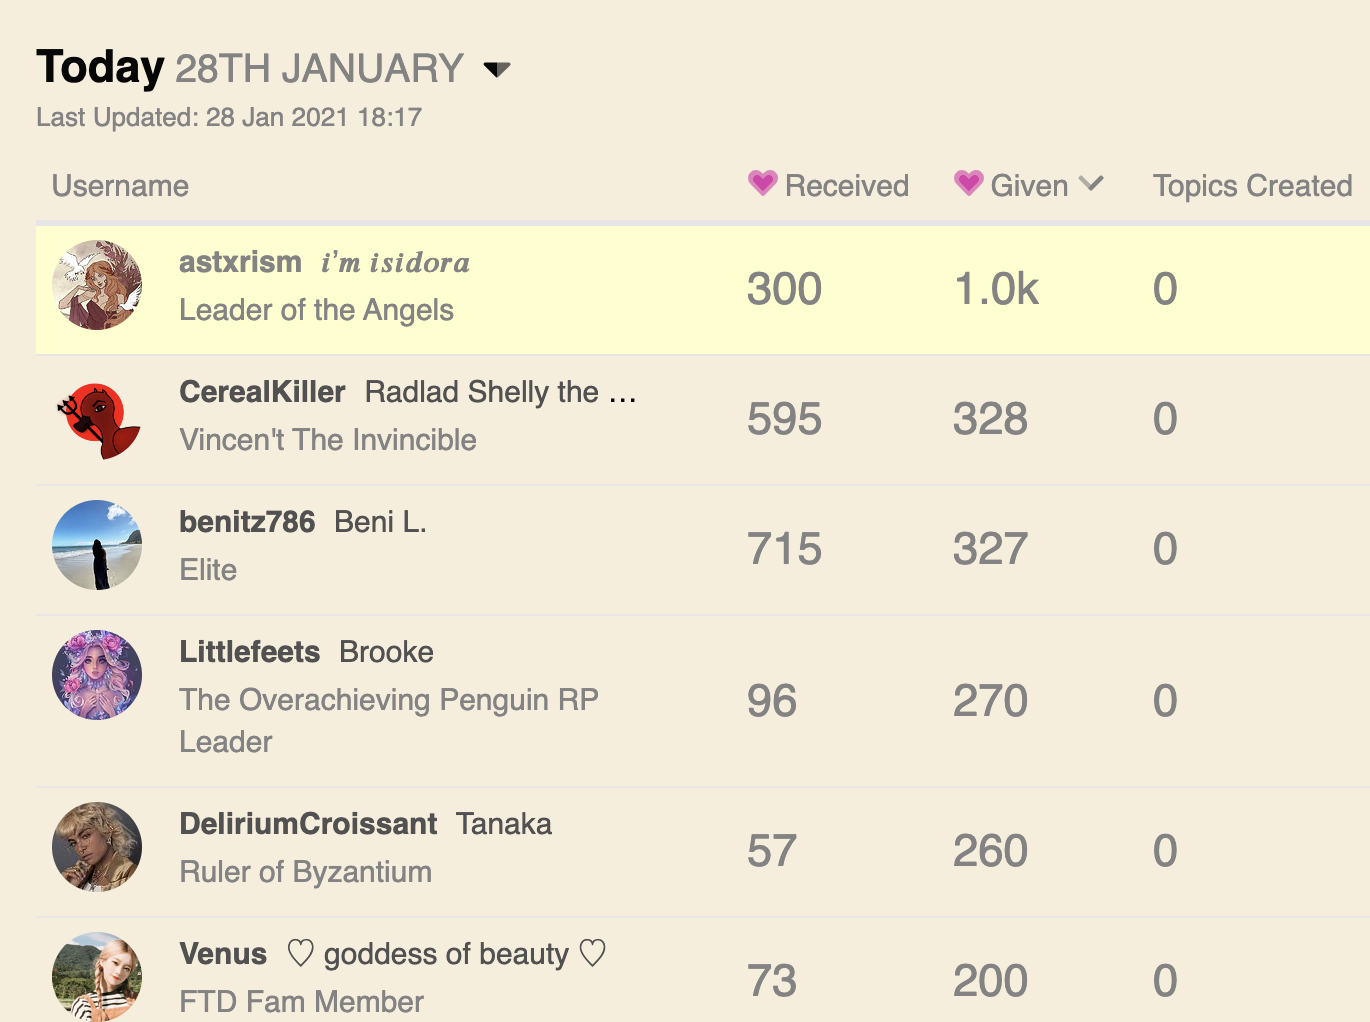Go to the DeliriumCroissant profile link
This screenshot has height=1022, width=1370.
tap(308, 824)
